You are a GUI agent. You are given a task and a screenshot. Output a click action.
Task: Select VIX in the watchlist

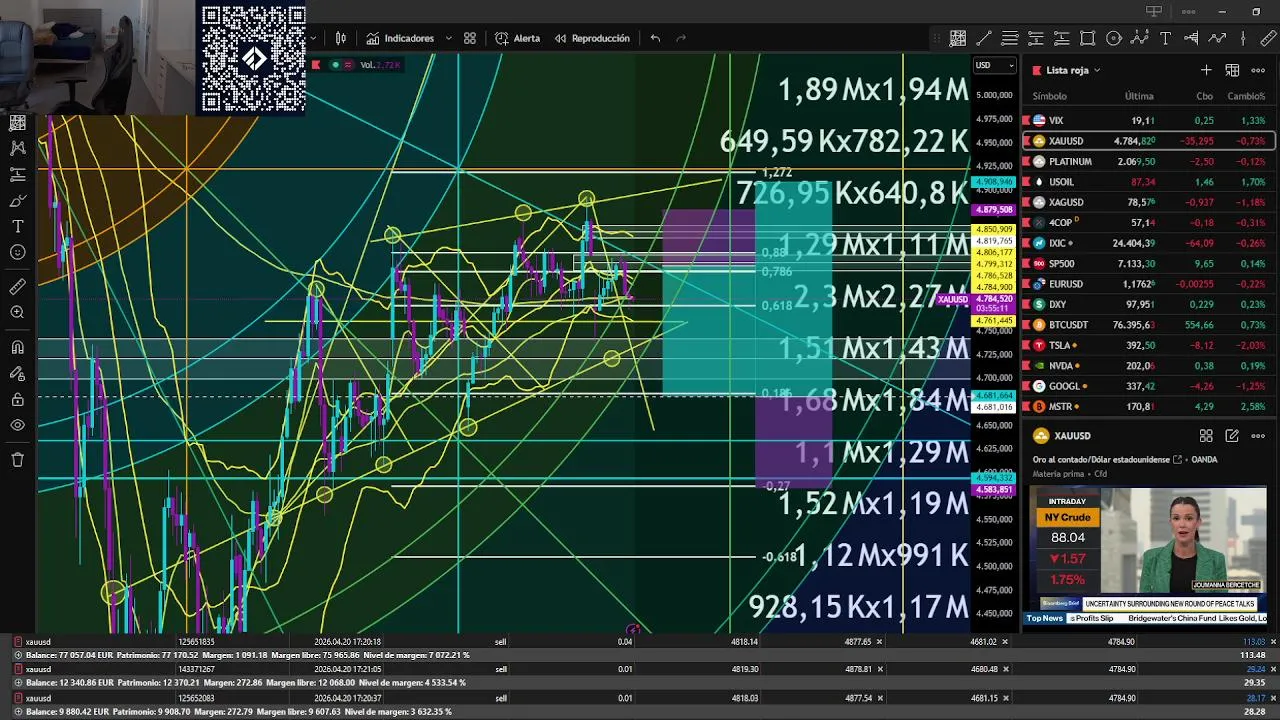pyautogui.click(x=1148, y=120)
